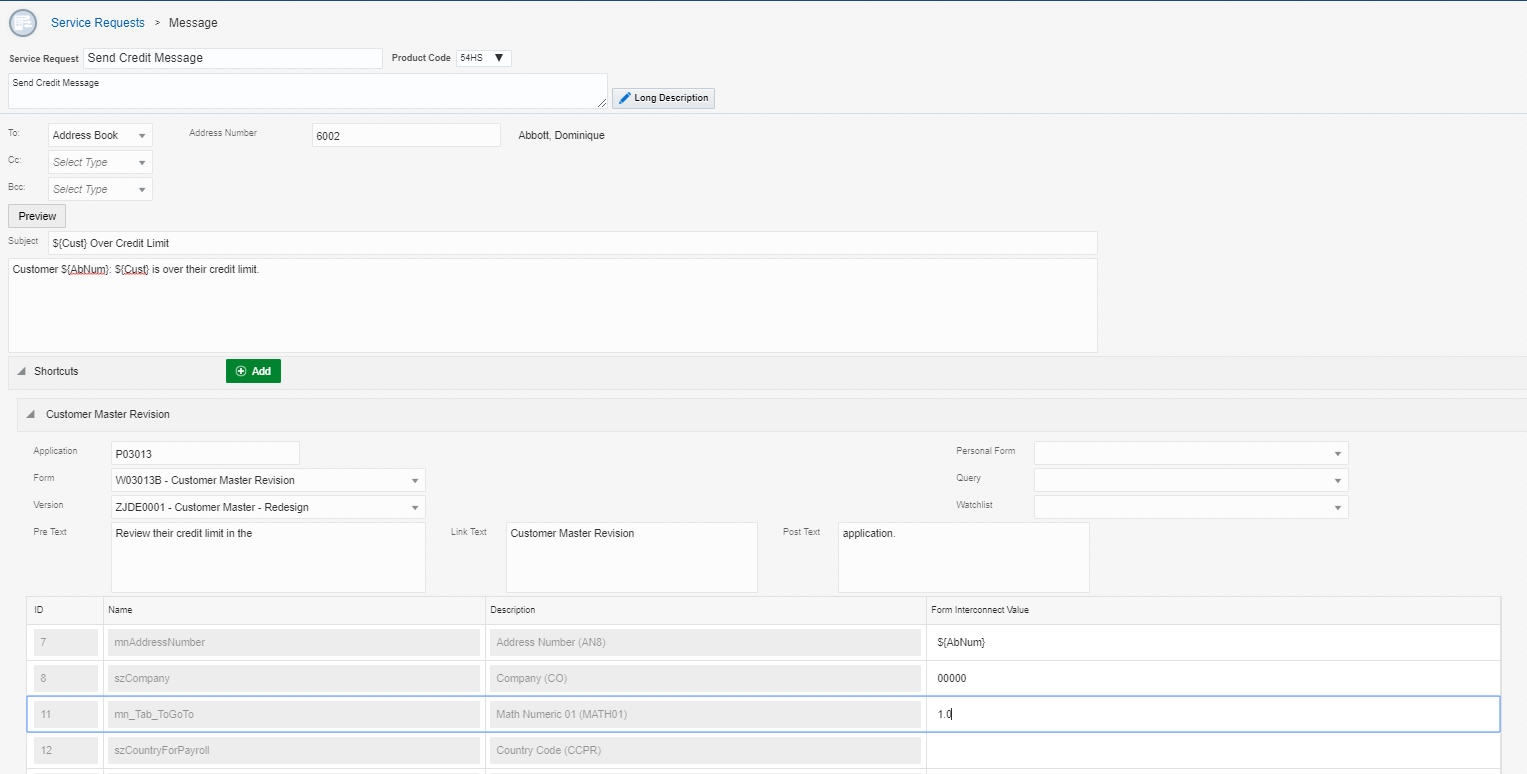Click the Address Number input field

coord(406,135)
